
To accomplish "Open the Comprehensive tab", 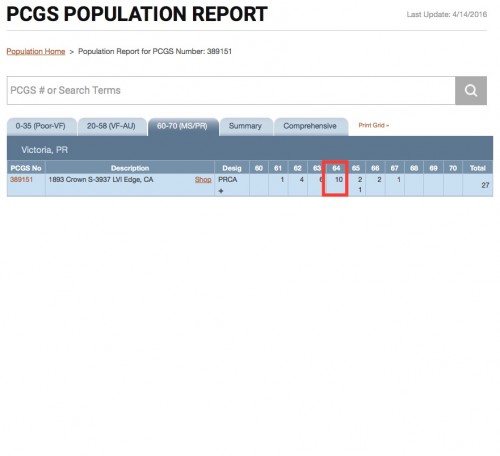I will click(x=310, y=126).
